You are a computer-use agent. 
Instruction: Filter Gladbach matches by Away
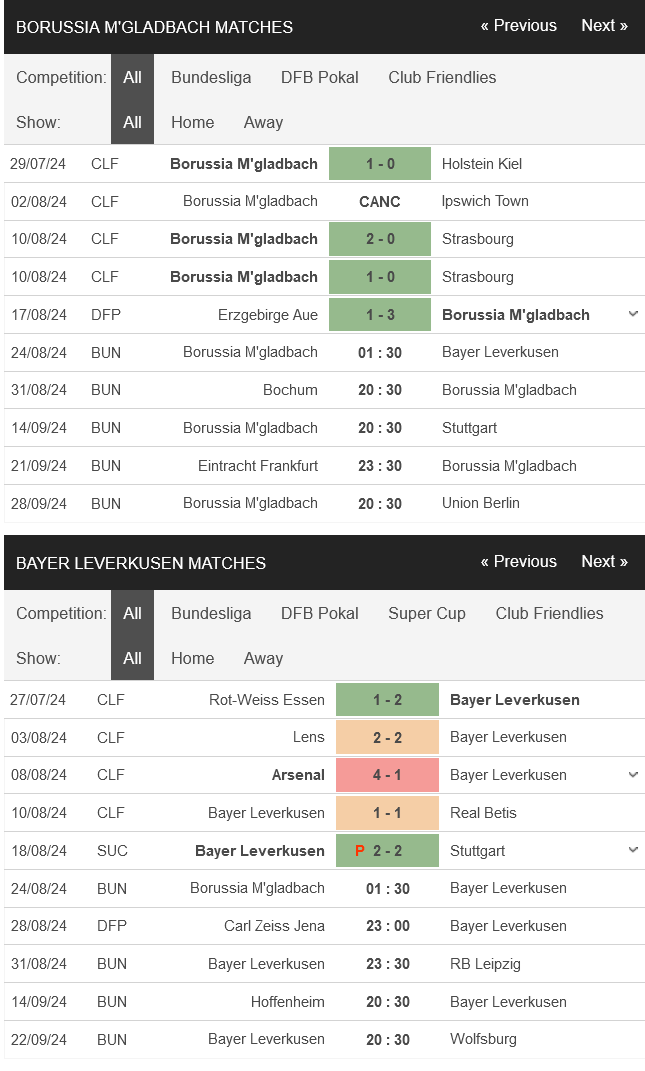point(263,122)
